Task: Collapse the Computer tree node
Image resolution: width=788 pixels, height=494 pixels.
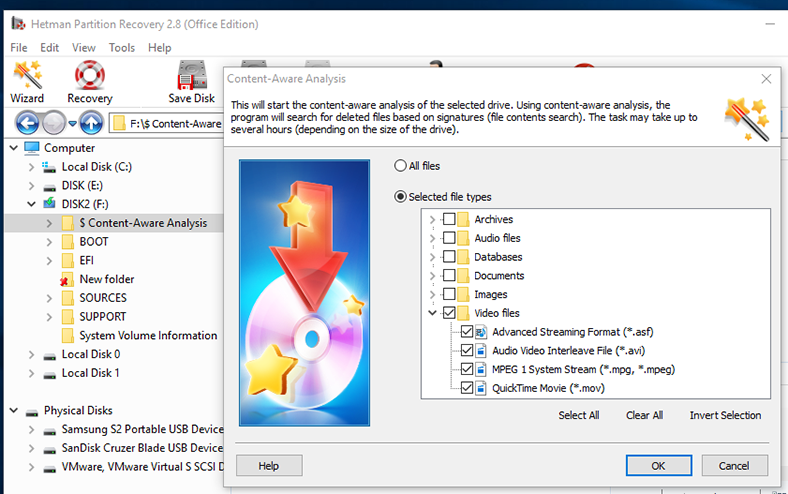Action: 14,148
